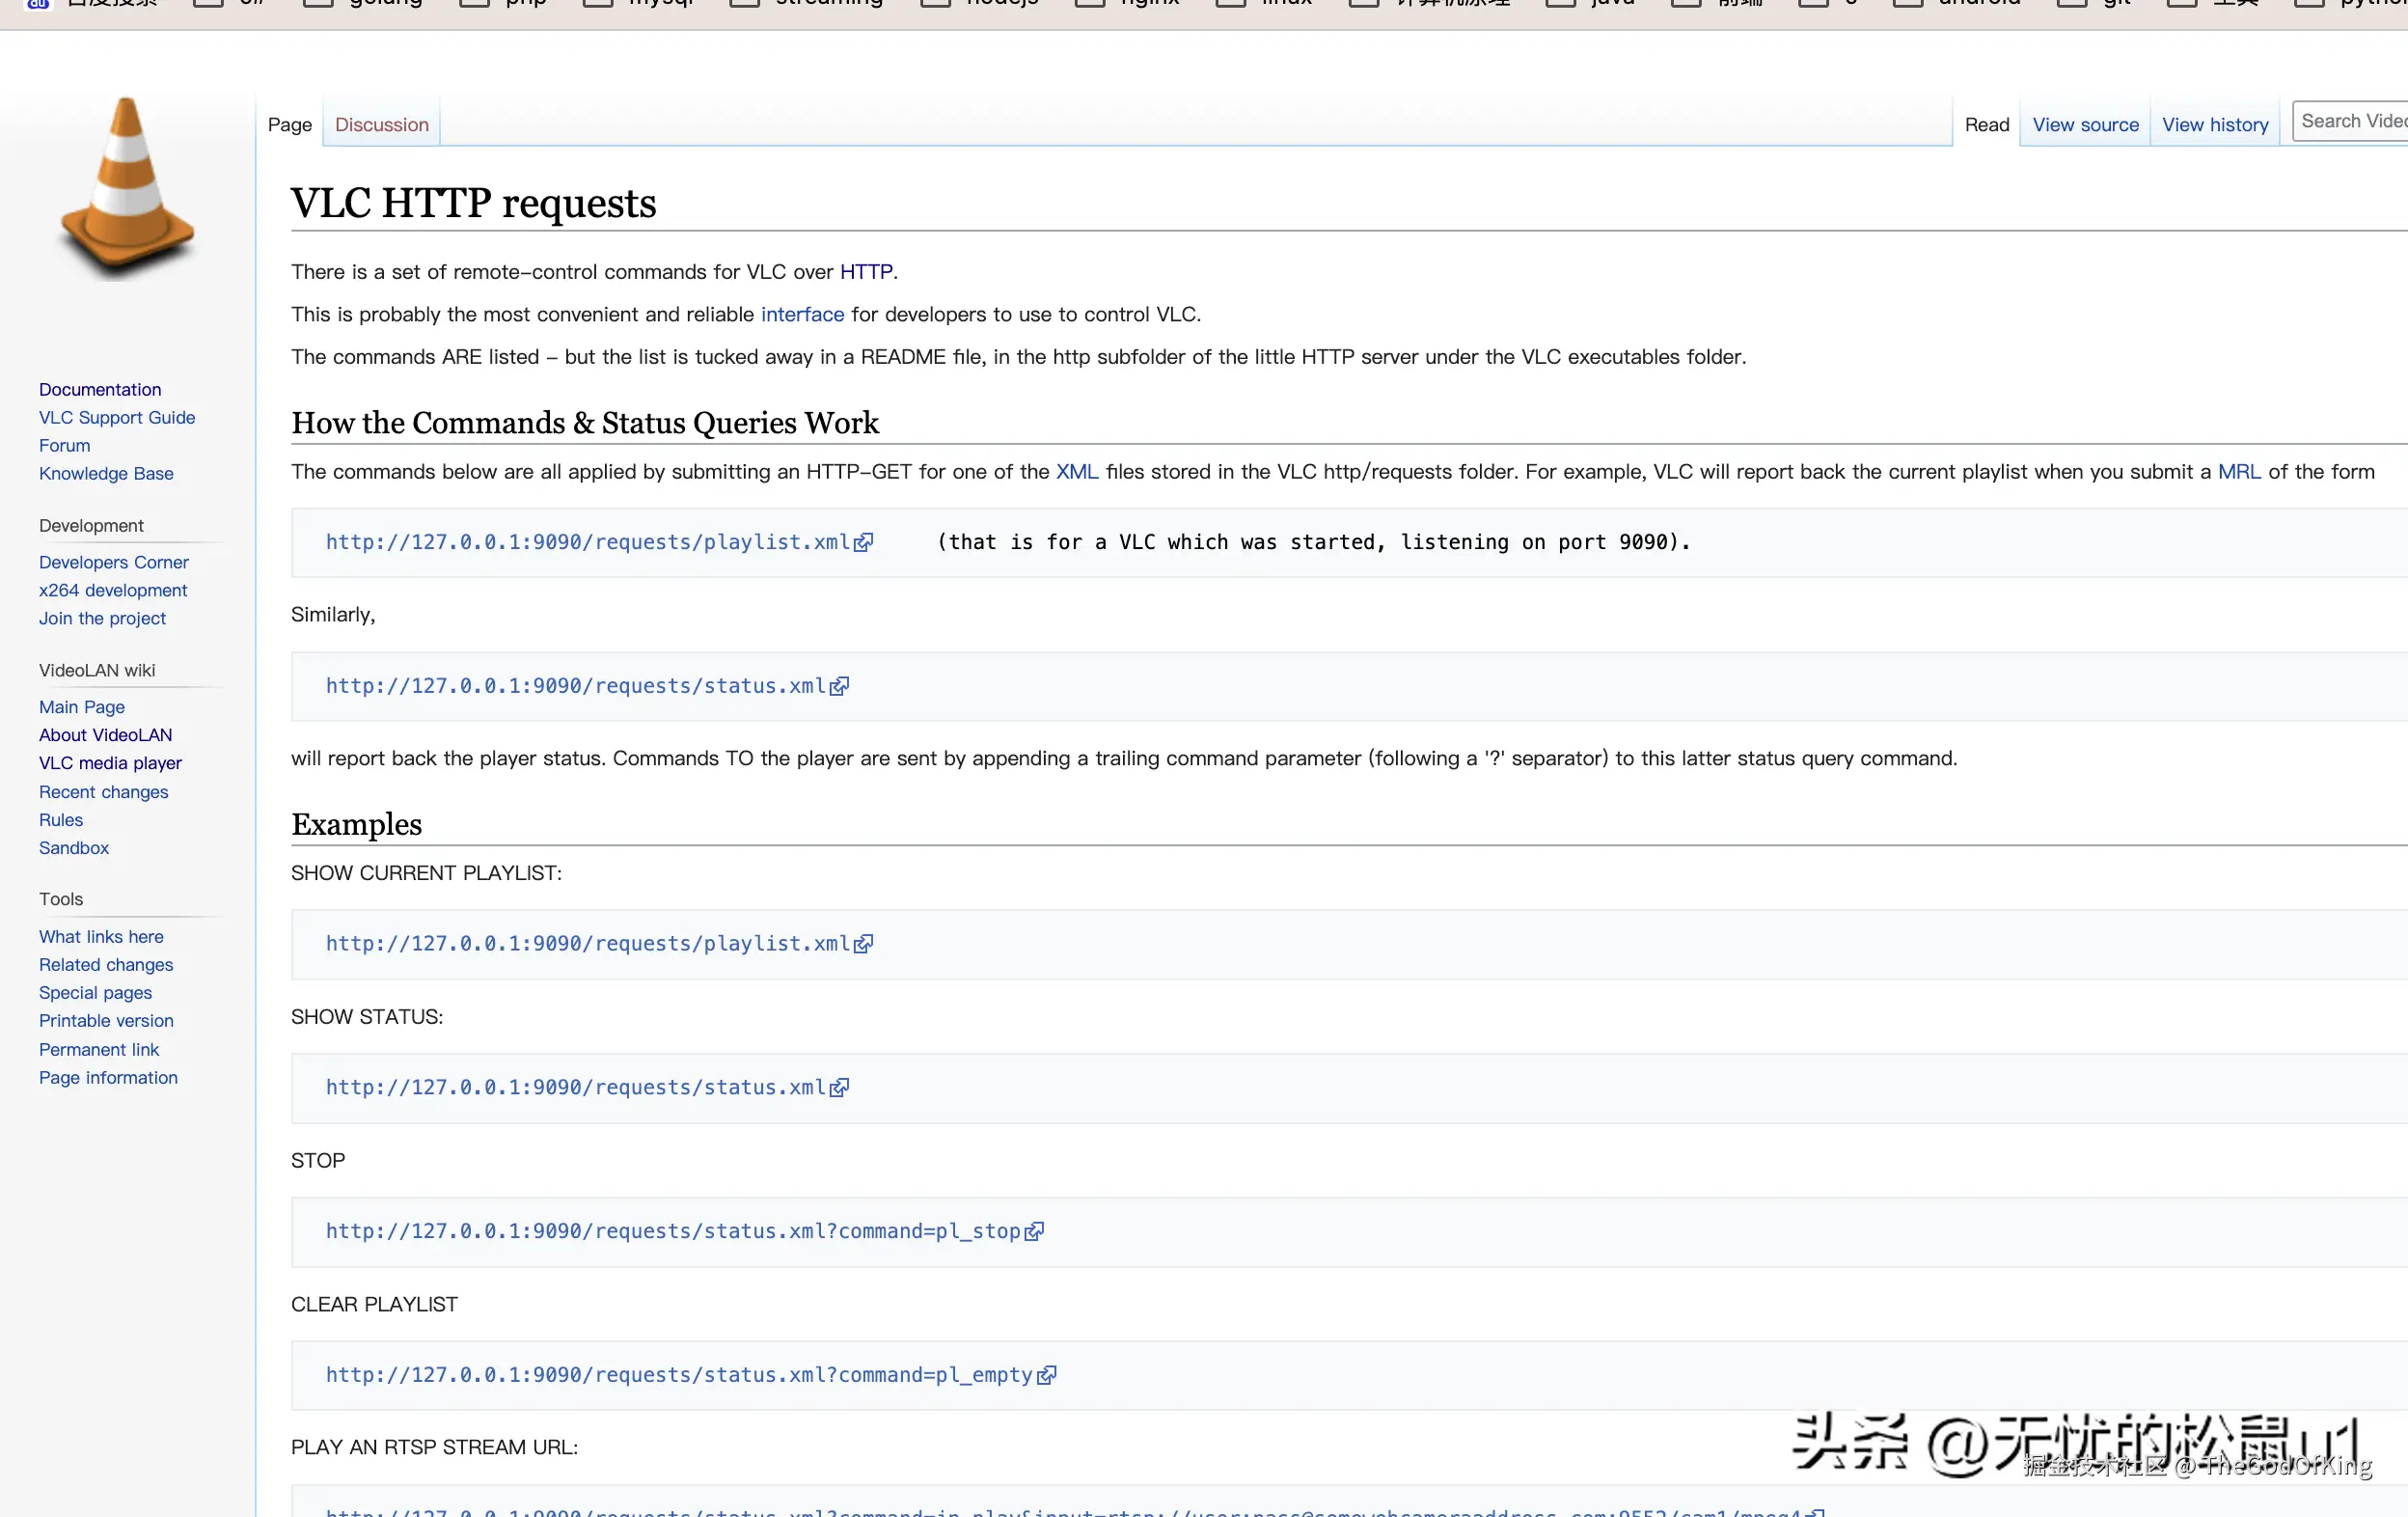
Task: Open the MRL hyperlink
Action: point(2239,471)
